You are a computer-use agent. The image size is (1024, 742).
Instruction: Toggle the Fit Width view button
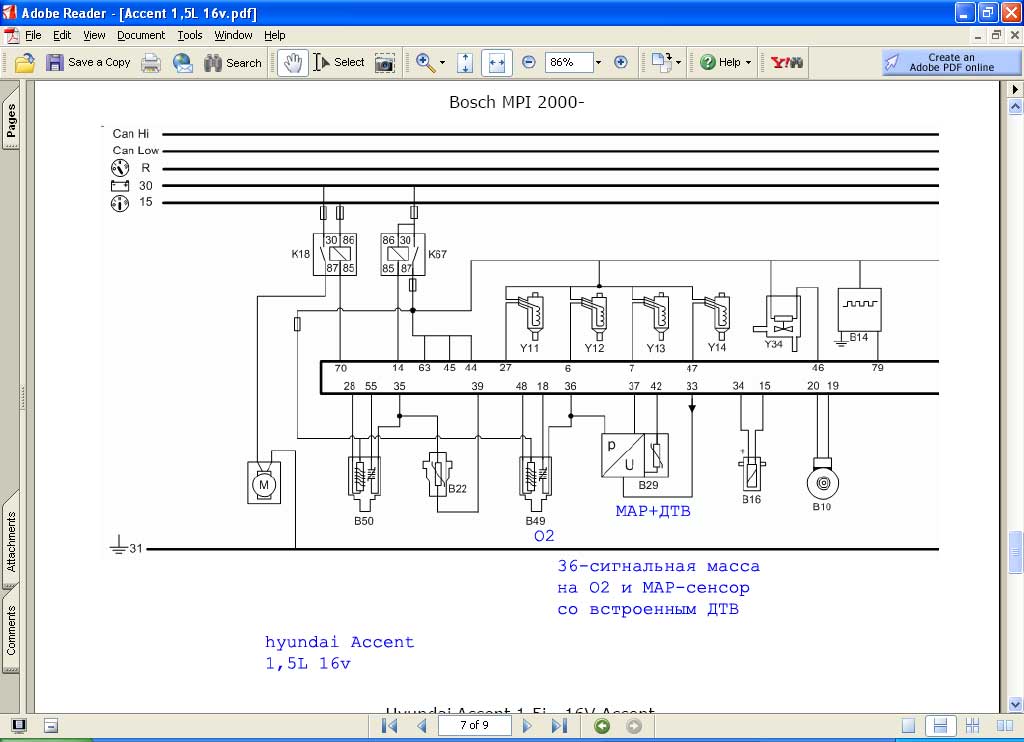(x=496, y=63)
